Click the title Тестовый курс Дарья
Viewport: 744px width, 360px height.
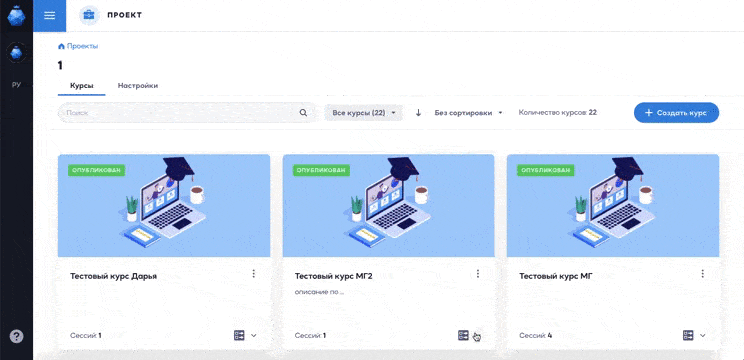[x=113, y=276]
